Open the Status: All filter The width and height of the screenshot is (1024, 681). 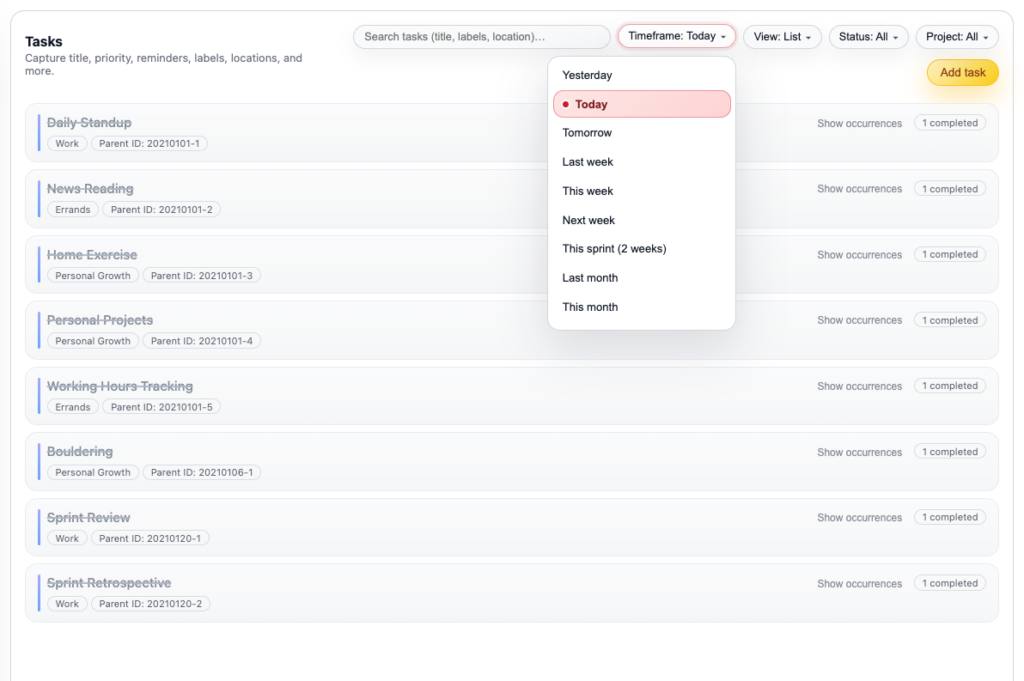coord(868,37)
